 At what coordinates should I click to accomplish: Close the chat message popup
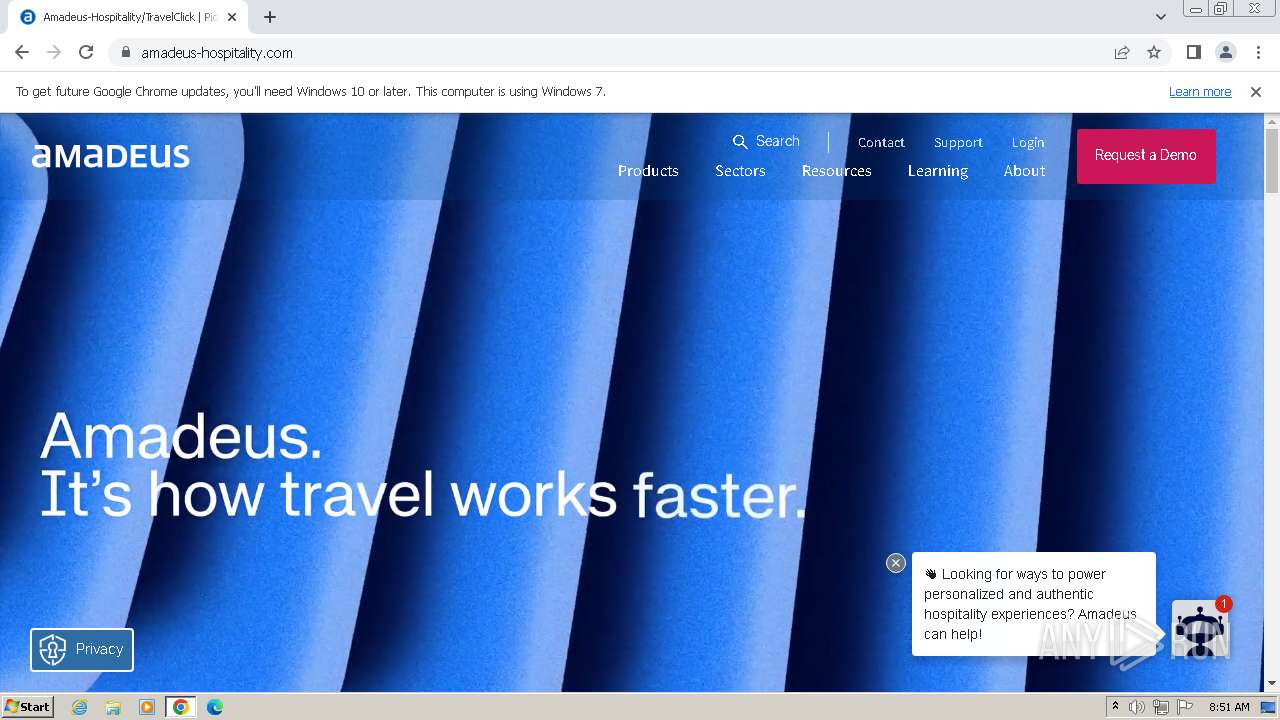click(x=896, y=563)
